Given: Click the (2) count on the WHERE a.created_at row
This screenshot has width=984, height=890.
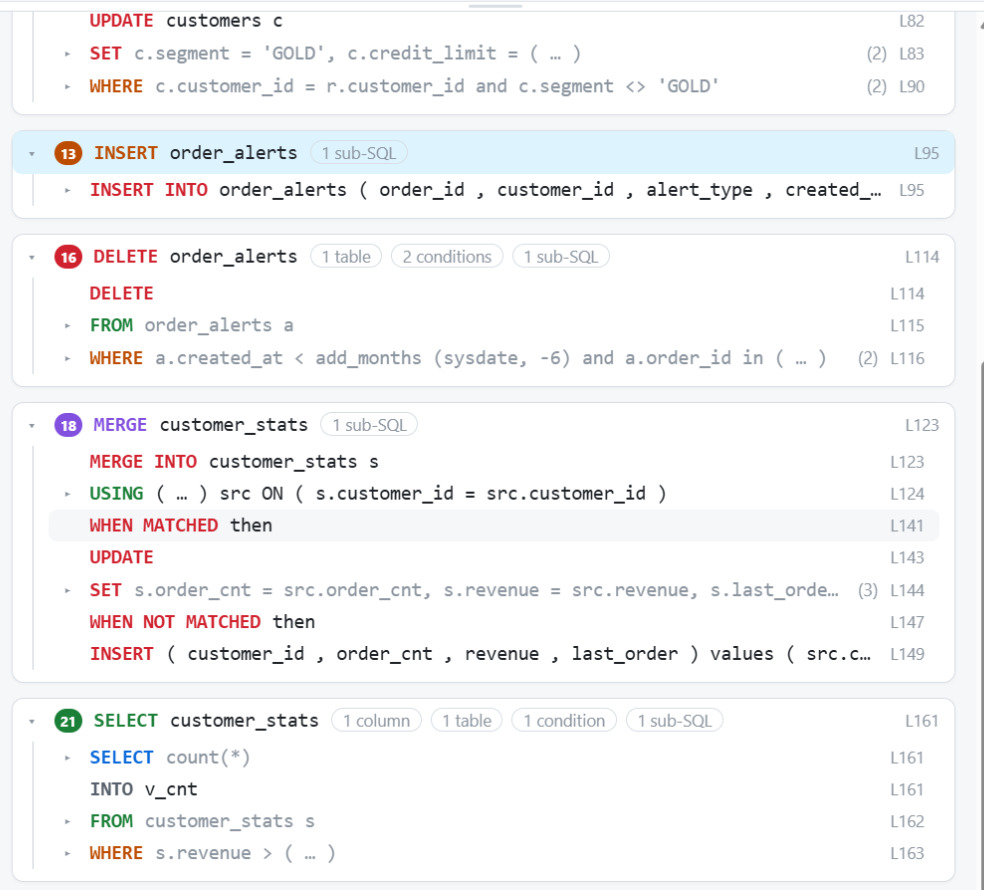Looking at the screenshot, I should pos(868,358).
